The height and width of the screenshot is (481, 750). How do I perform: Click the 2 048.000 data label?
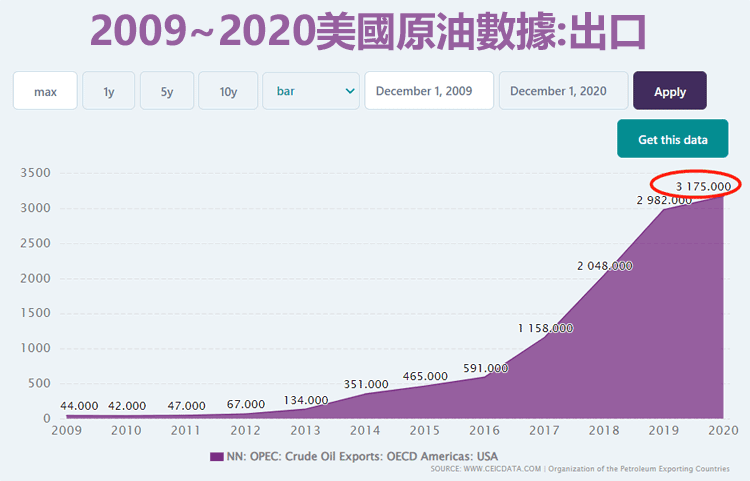[605, 265]
